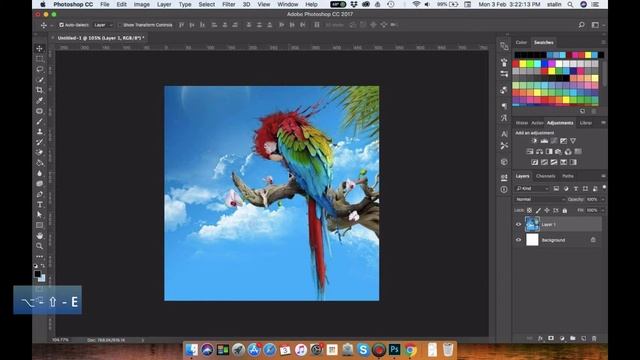Open the Auto-Select Layer dropdown
This screenshot has width=640, height=360.
tap(103, 25)
